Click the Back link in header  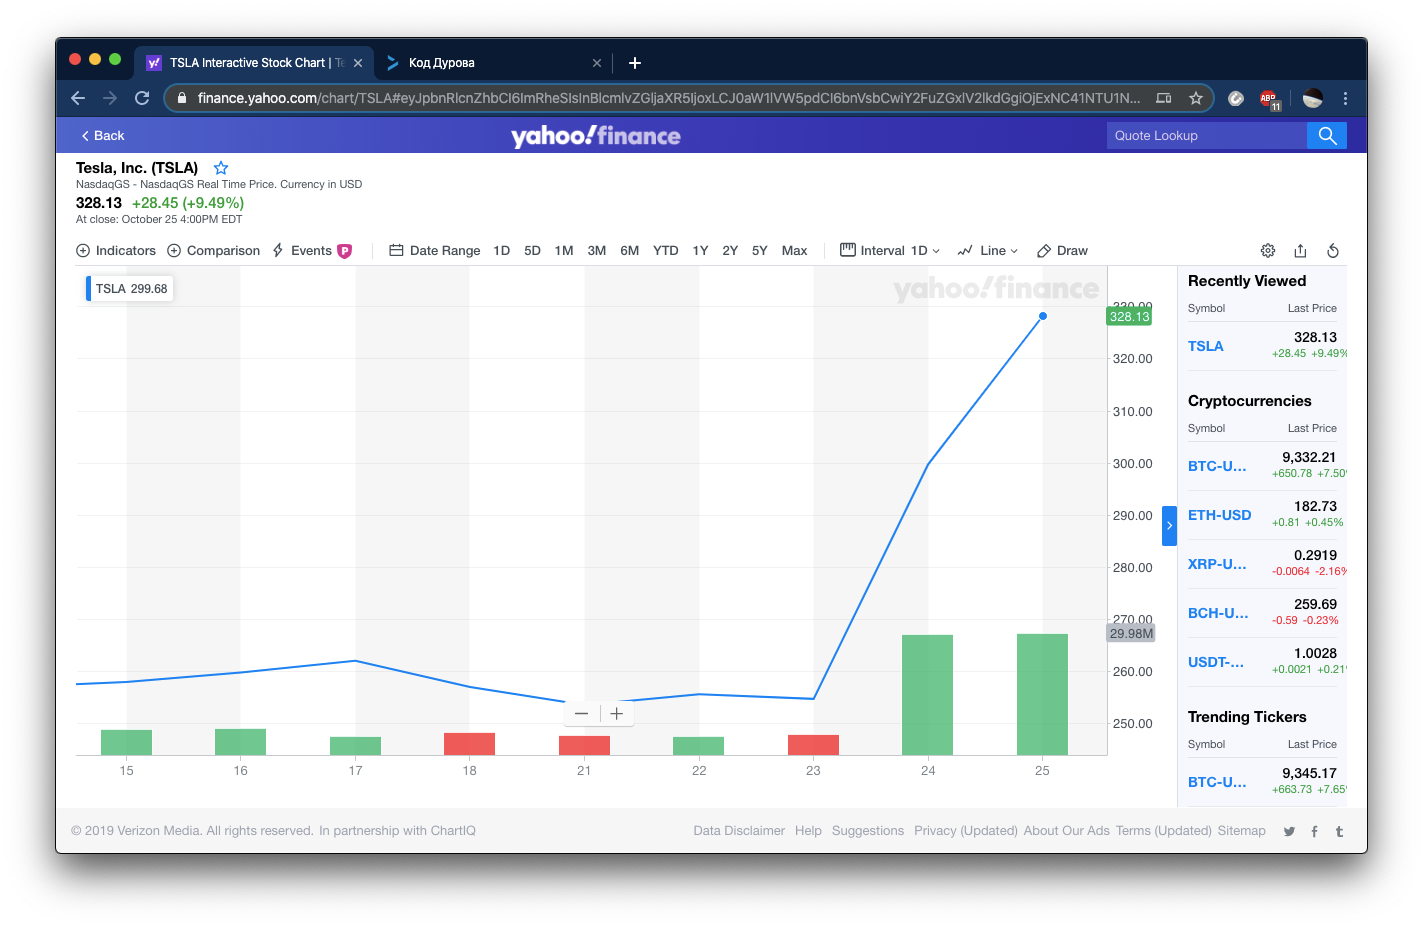pos(103,136)
